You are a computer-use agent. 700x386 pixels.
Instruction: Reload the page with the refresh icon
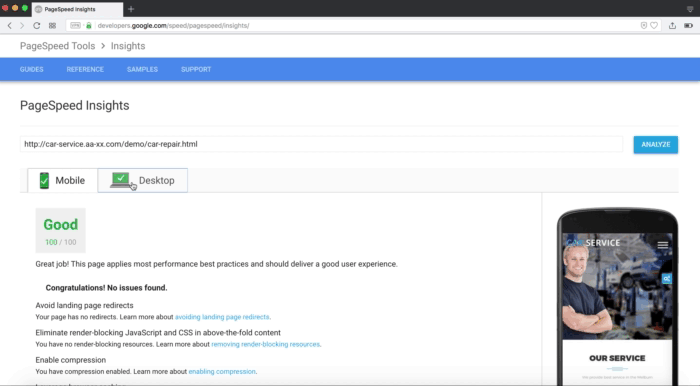37,25
